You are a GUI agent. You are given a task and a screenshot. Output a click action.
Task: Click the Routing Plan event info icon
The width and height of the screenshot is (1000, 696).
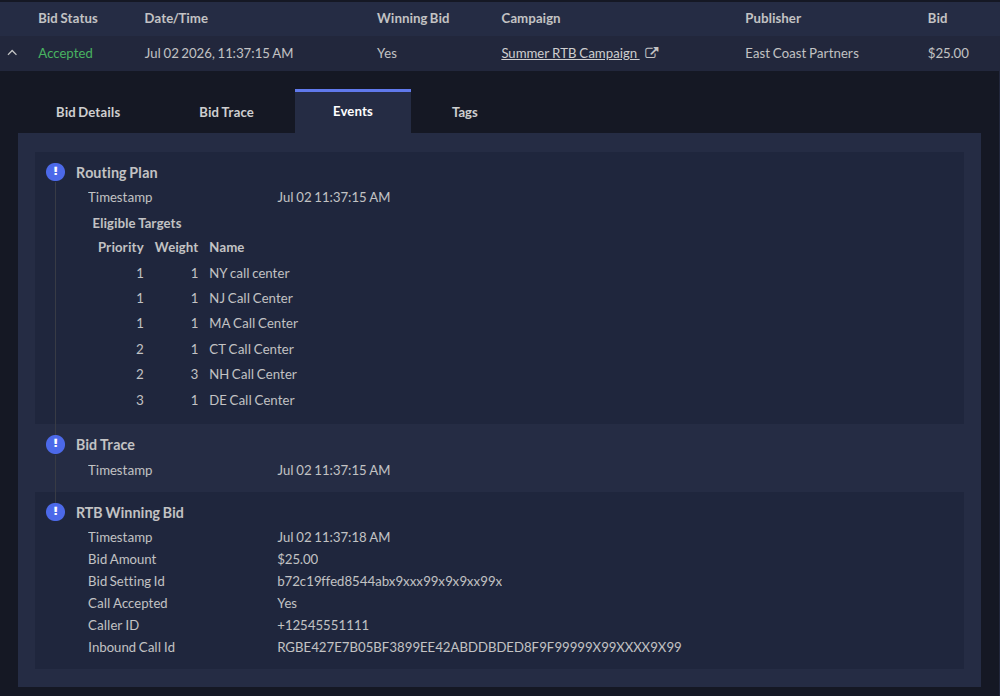coord(55,172)
